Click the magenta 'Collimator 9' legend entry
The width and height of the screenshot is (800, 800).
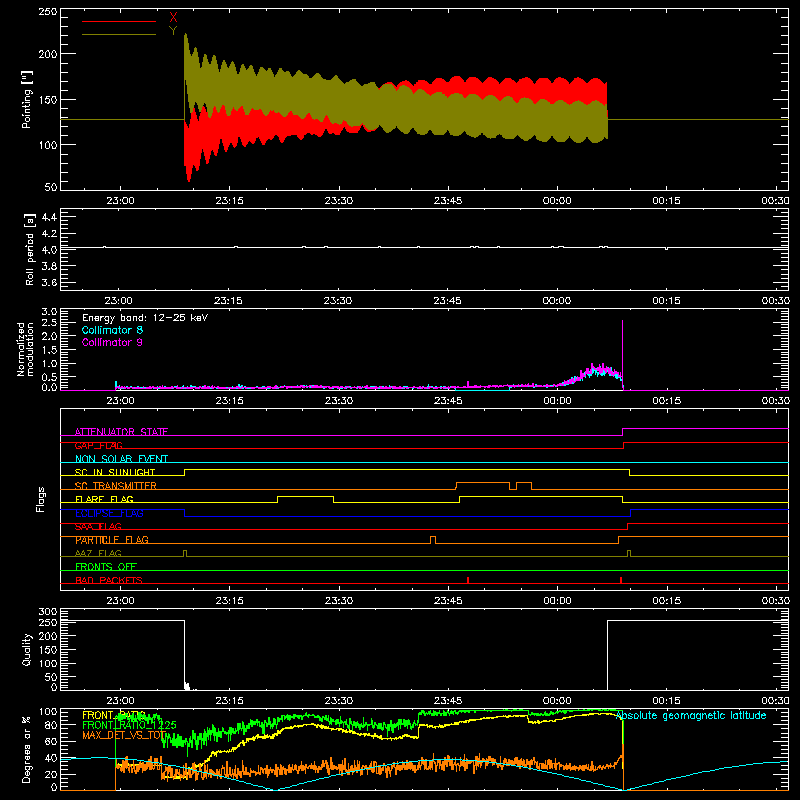click(112, 342)
